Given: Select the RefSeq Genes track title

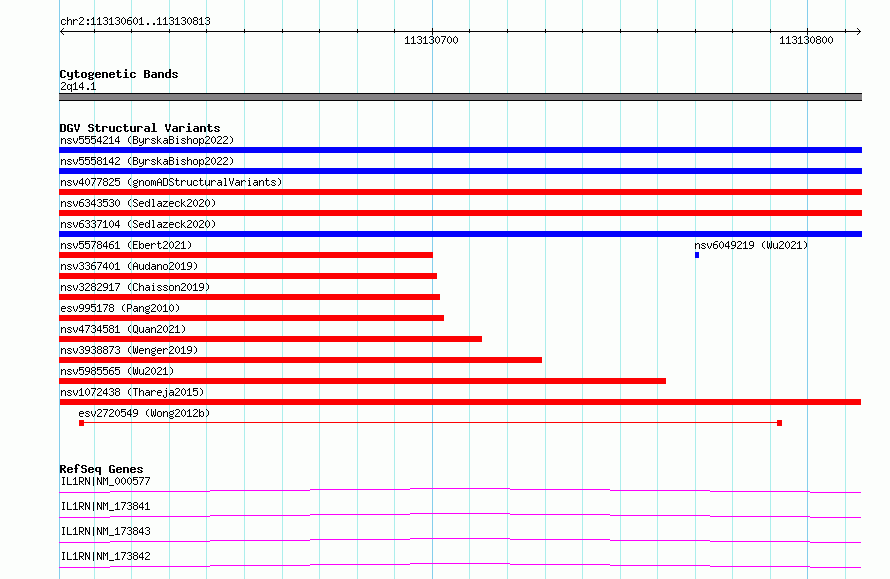Looking at the screenshot, I should (101, 469).
